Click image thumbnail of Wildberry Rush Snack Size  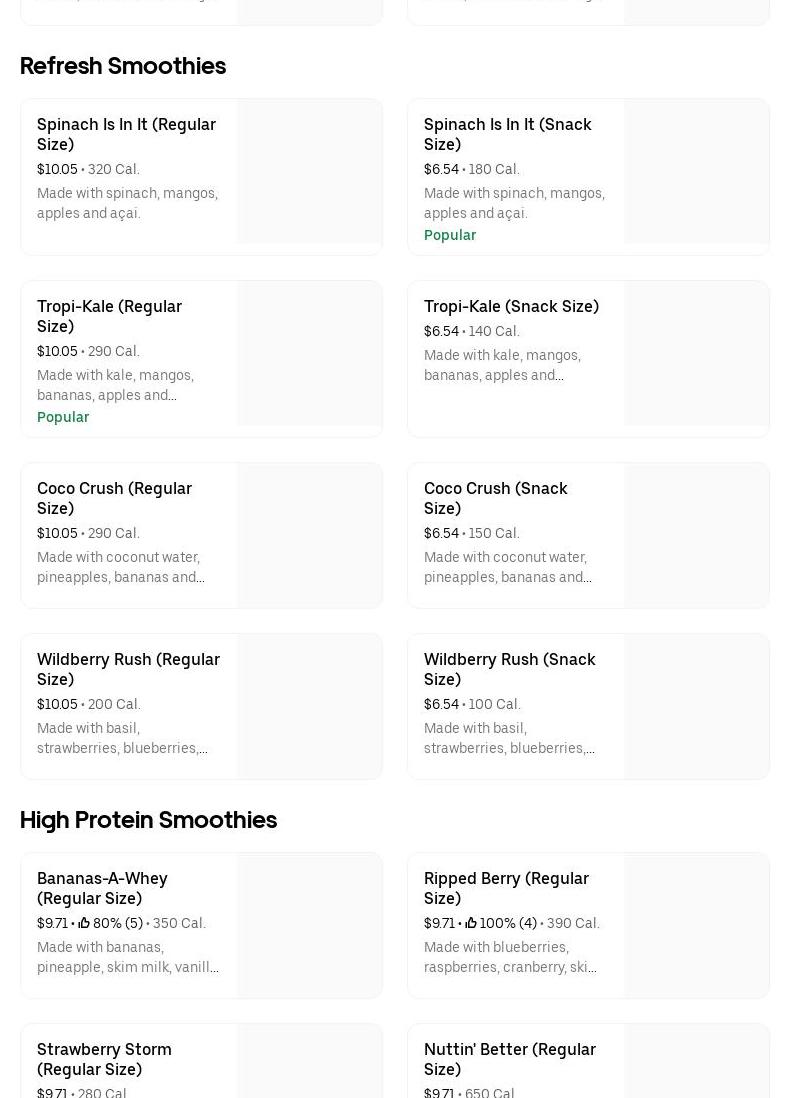(696, 706)
